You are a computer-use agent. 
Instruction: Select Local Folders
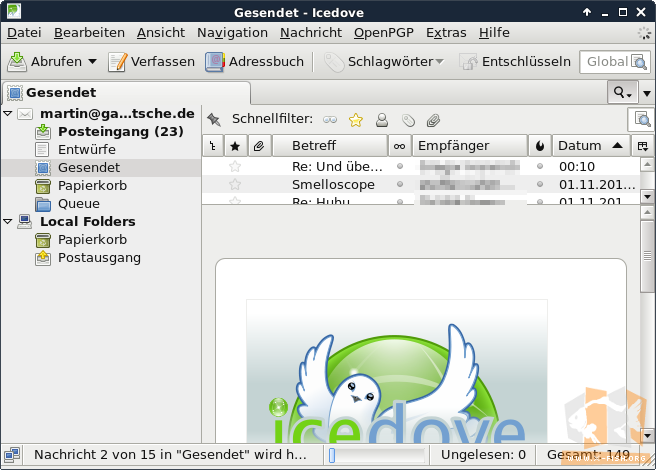(87, 221)
